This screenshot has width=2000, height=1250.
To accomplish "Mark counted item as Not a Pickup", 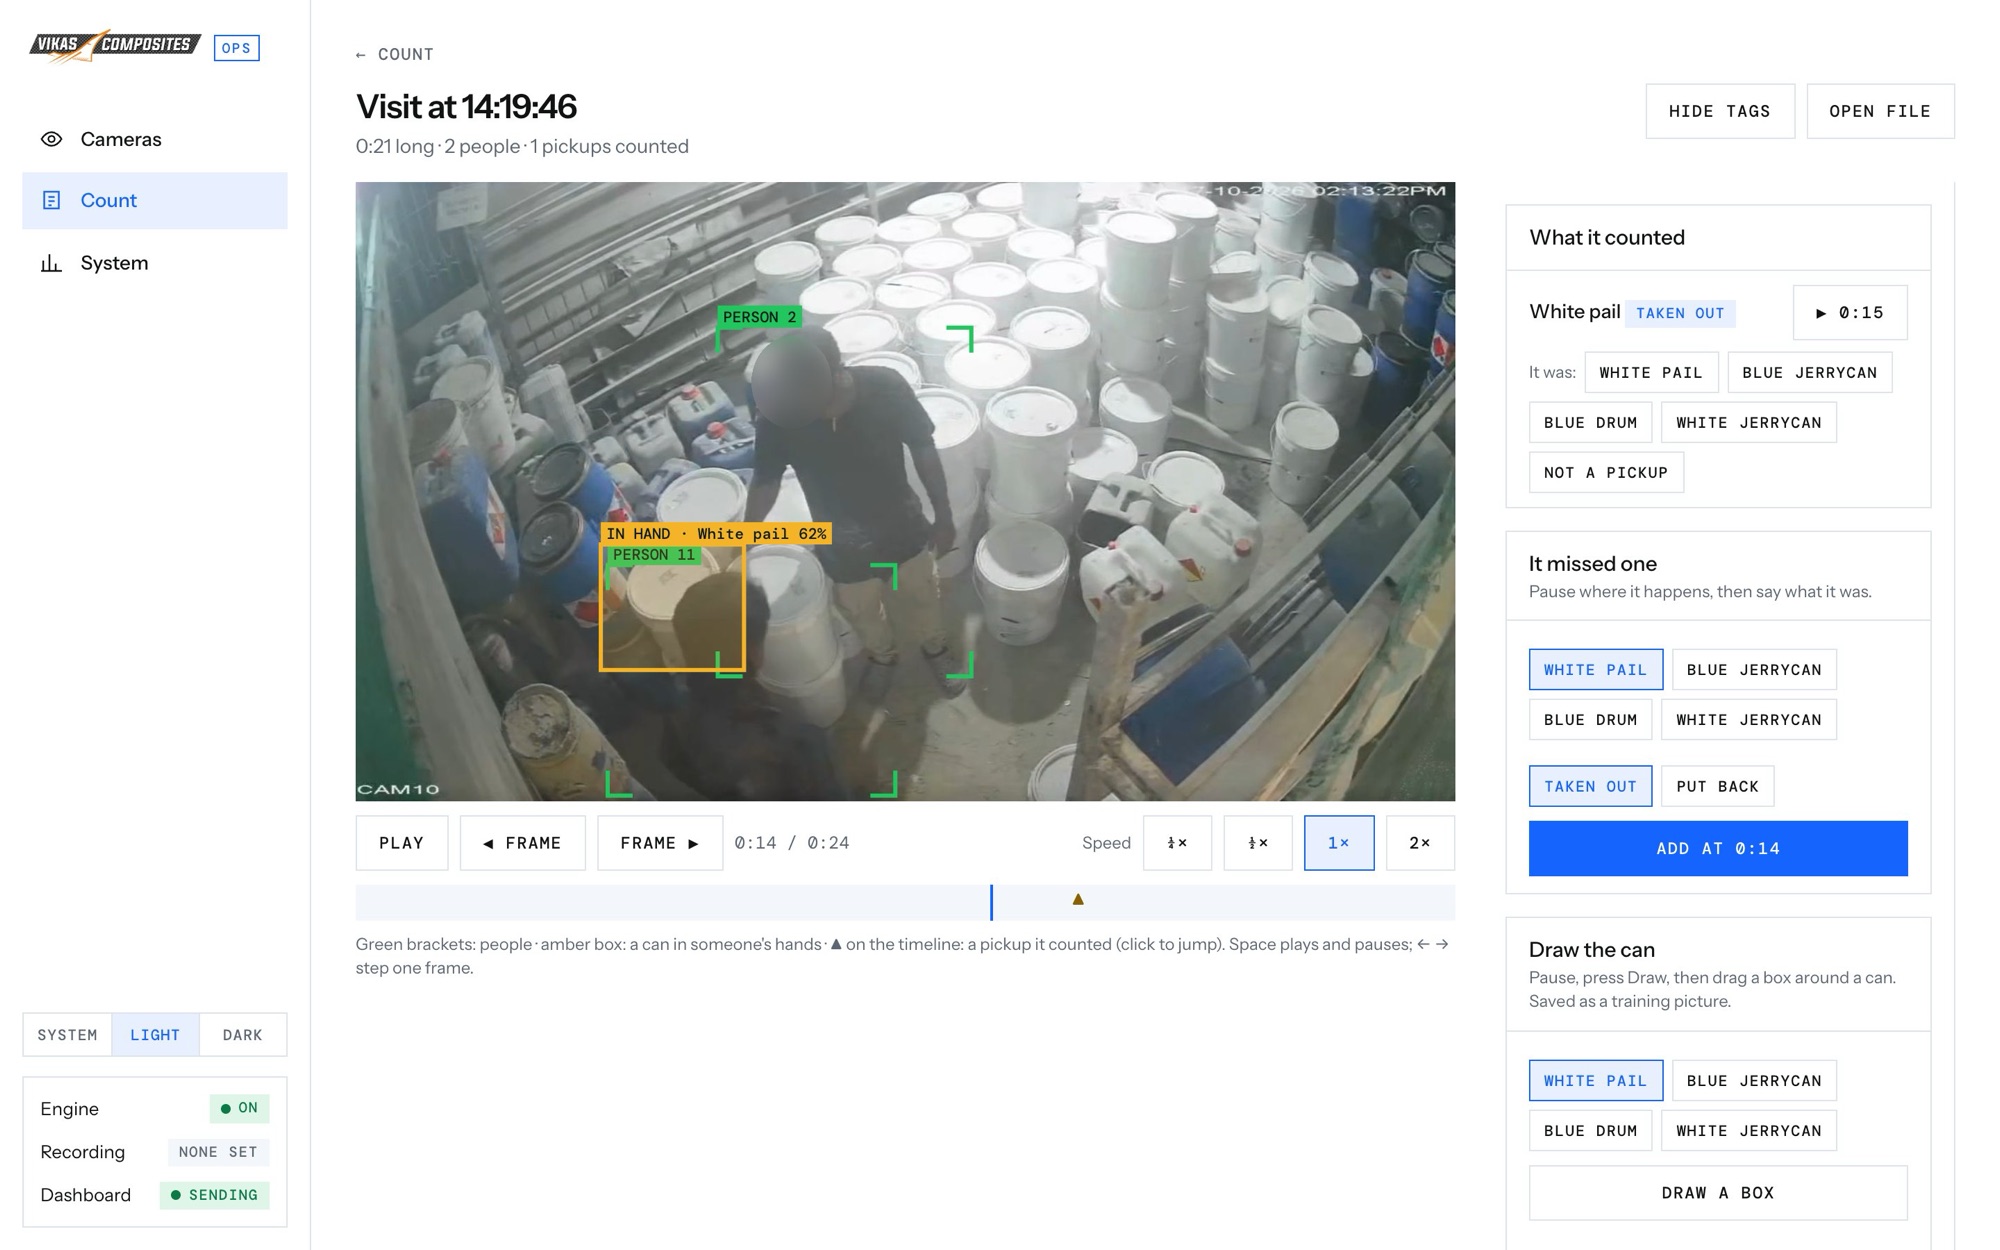I will (1606, 473).
